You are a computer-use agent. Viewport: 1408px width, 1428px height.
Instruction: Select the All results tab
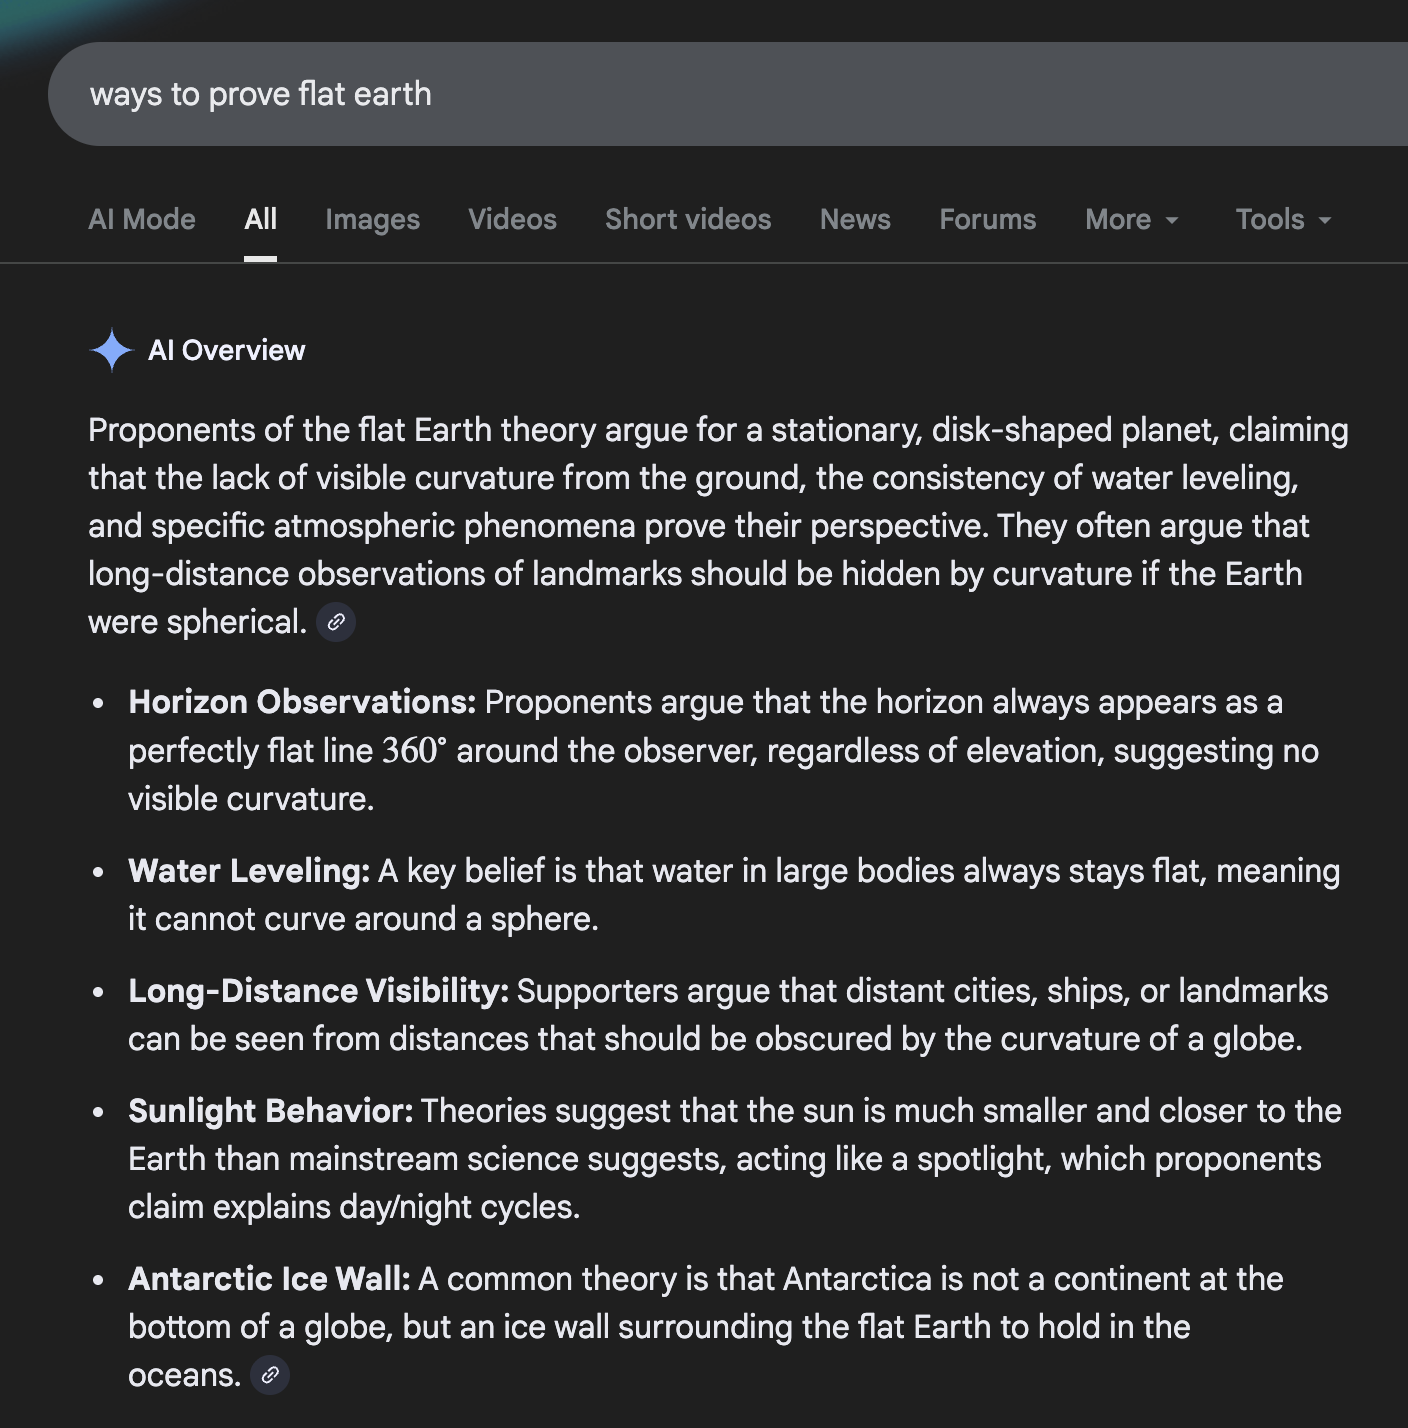pyautogui.click(x=260, y=219)
